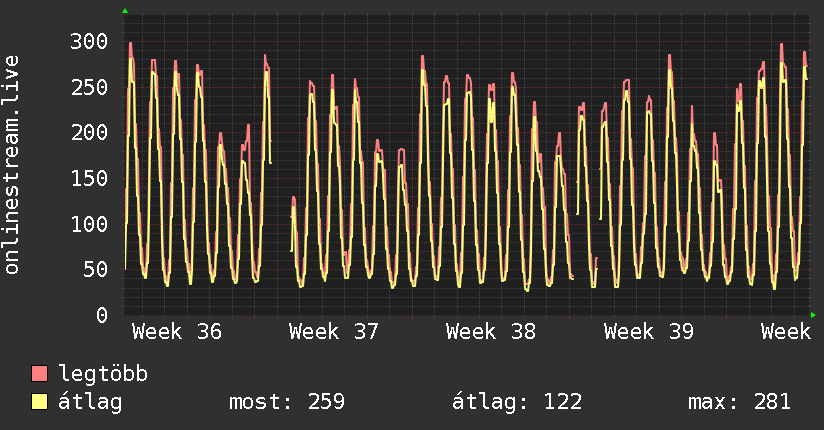Click the 'most: 259' value
Viewport: 824px width, 430px height.
coord(287,402)
